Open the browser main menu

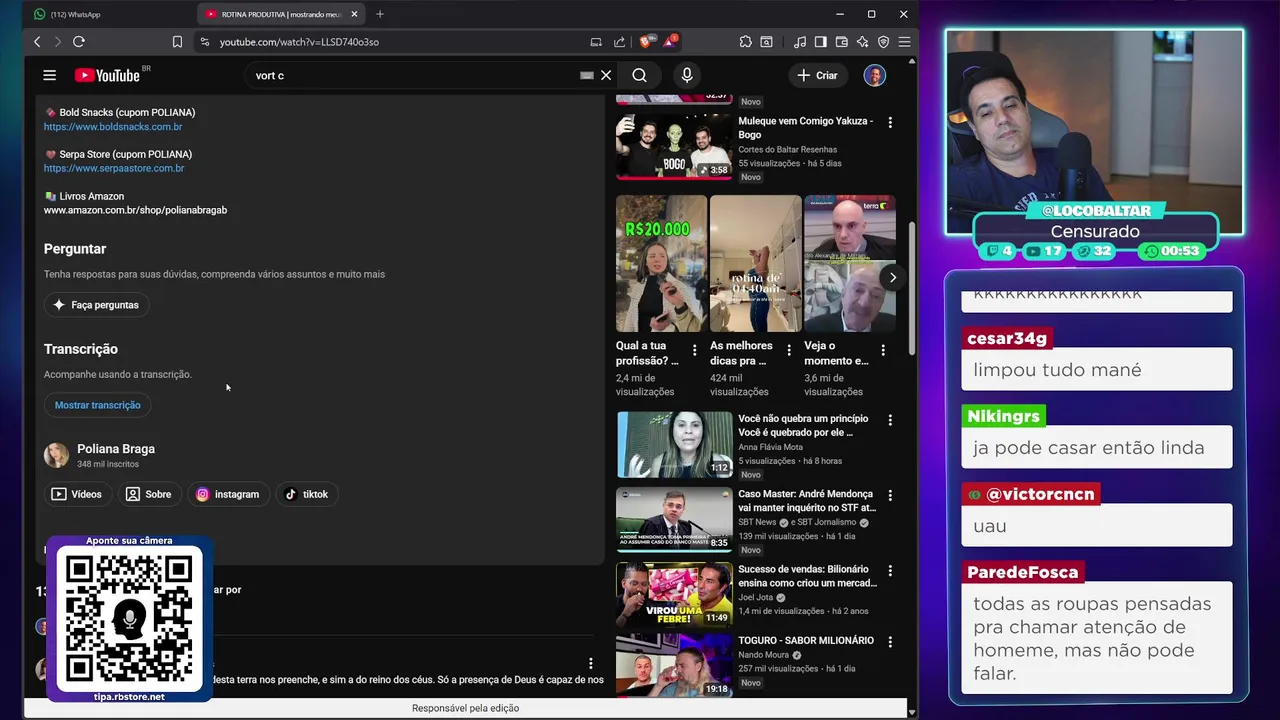904,42
